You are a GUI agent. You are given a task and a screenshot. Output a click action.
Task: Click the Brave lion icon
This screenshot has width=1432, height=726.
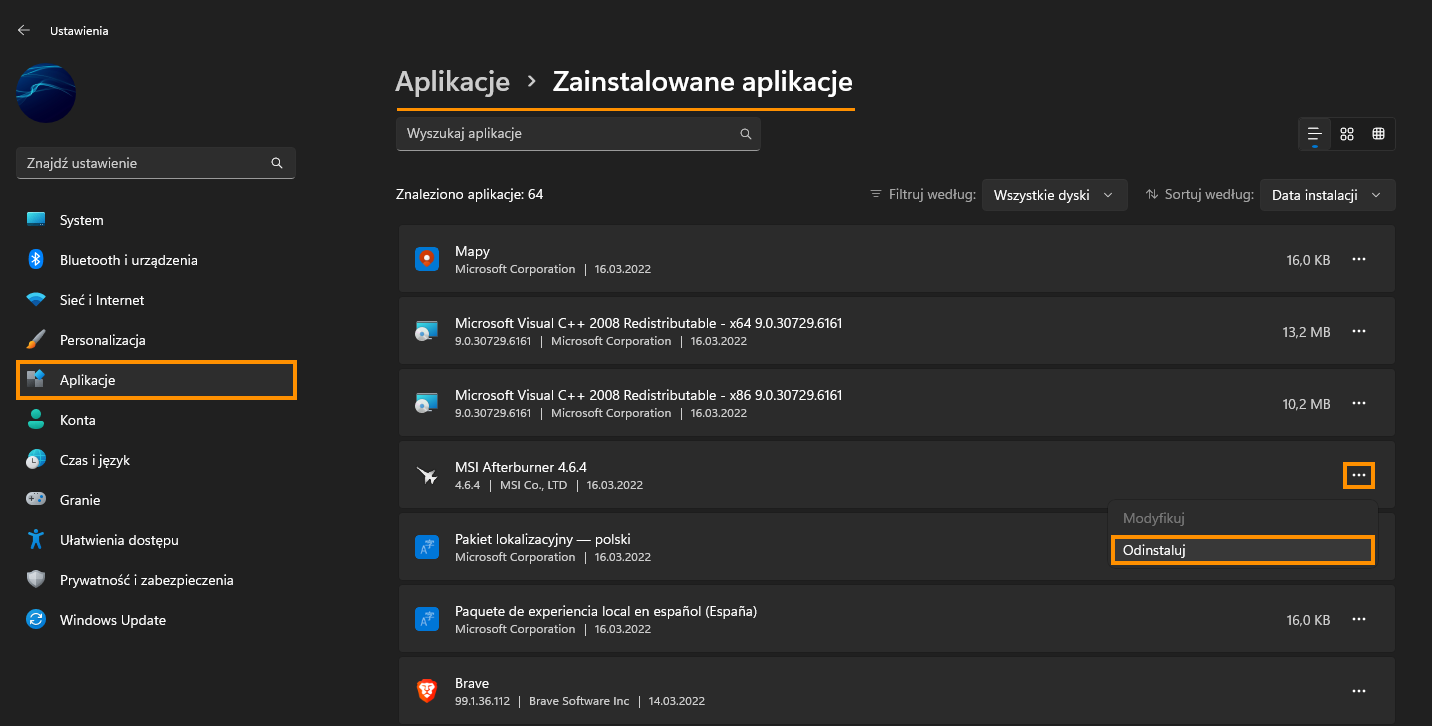427,691
